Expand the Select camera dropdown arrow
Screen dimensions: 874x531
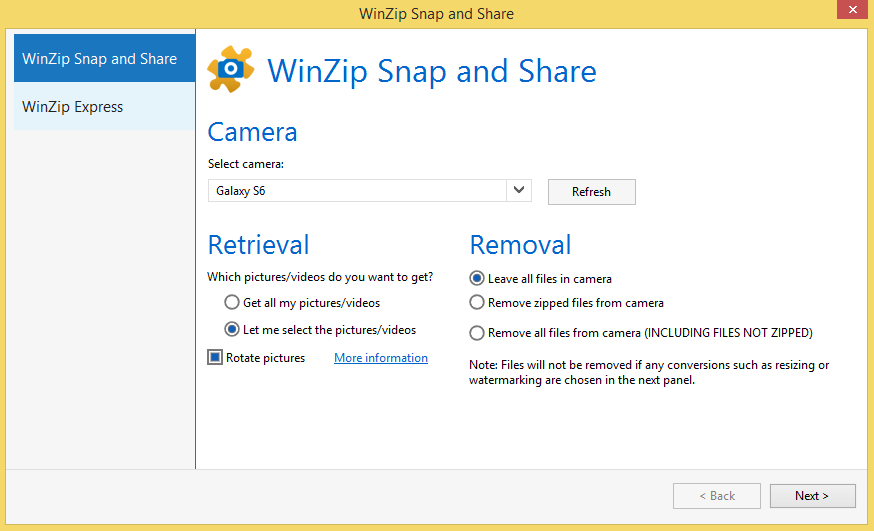[518, 190]
